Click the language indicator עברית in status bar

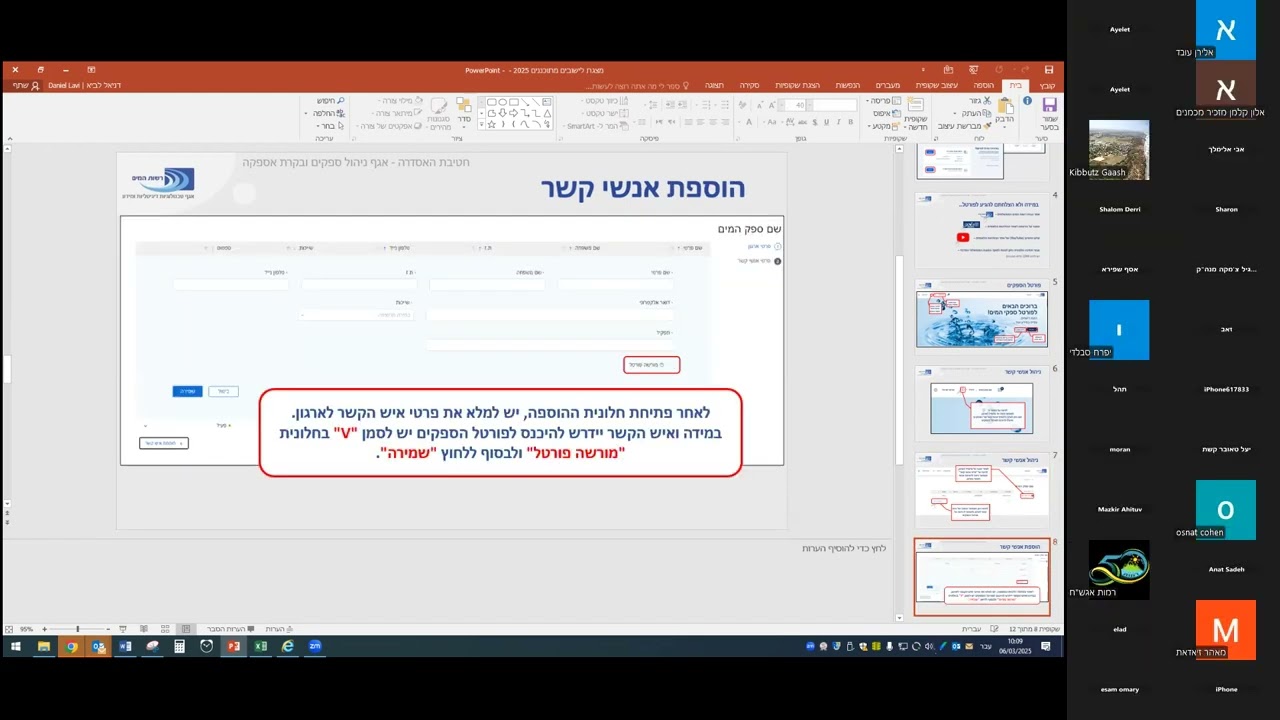971,629
